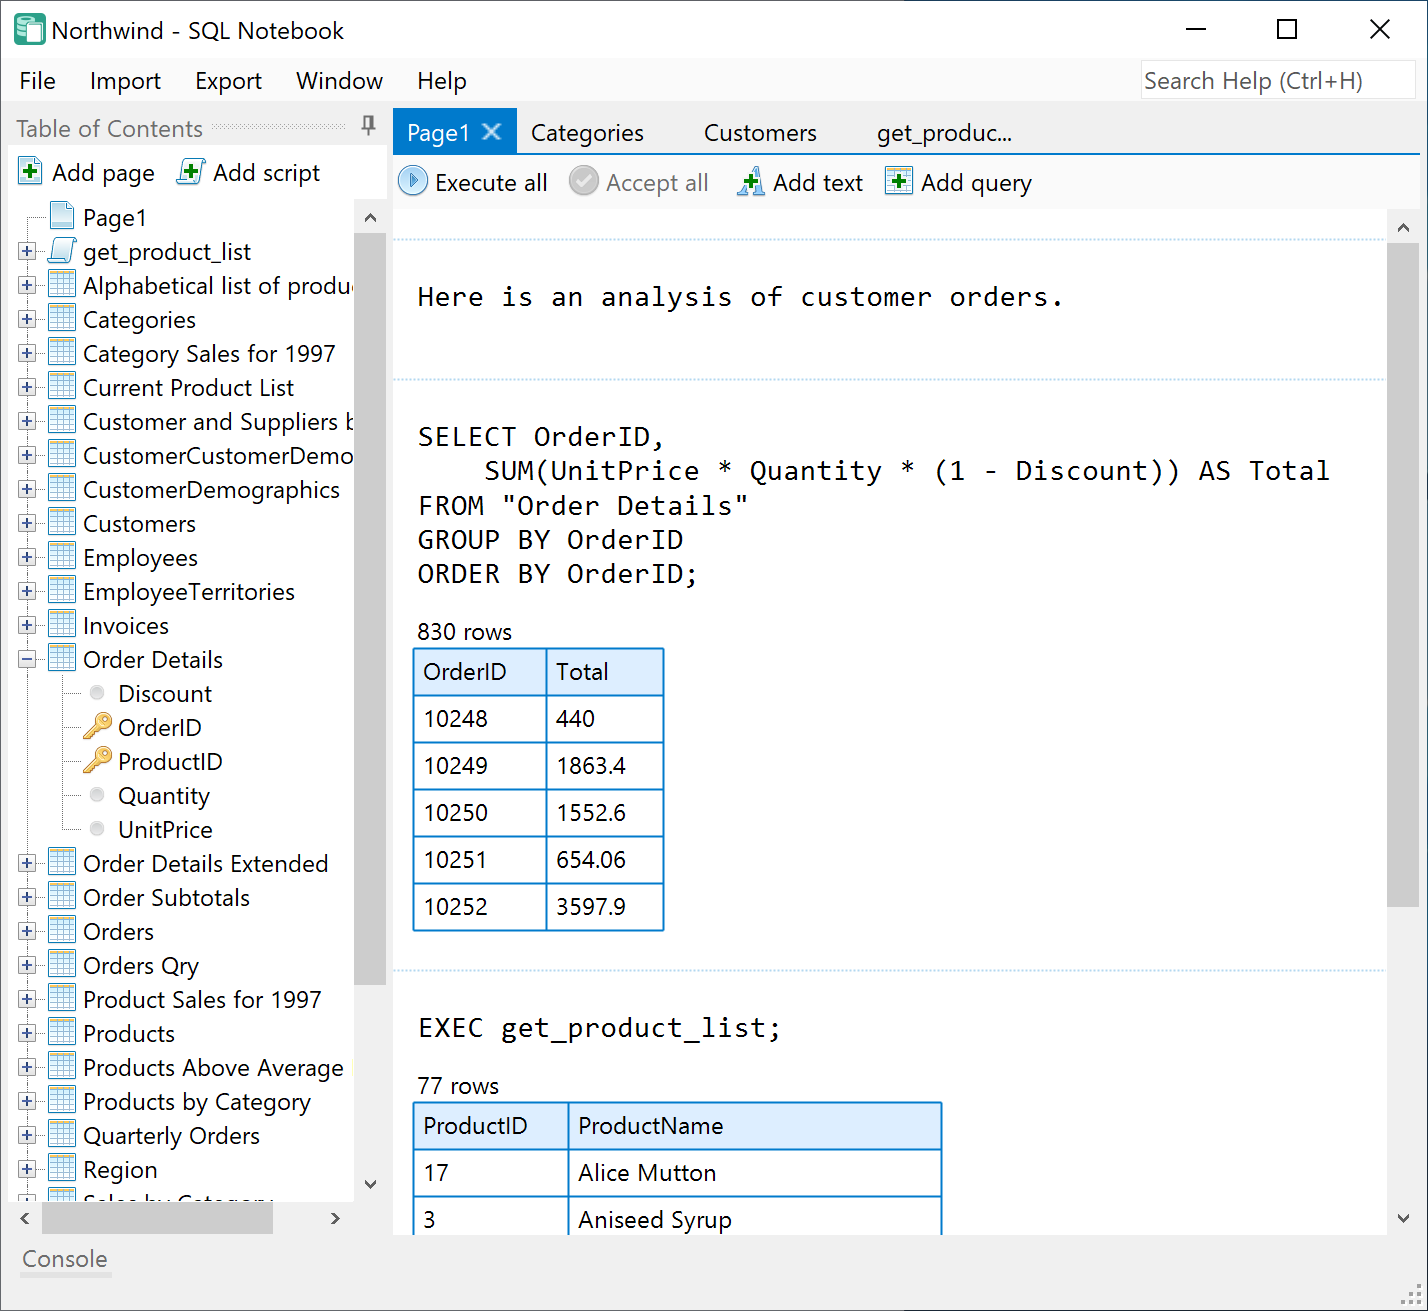Viewport: 1428px width, 1311px height.
Task: Switch to the Categories tab
Action: point(587,133)
